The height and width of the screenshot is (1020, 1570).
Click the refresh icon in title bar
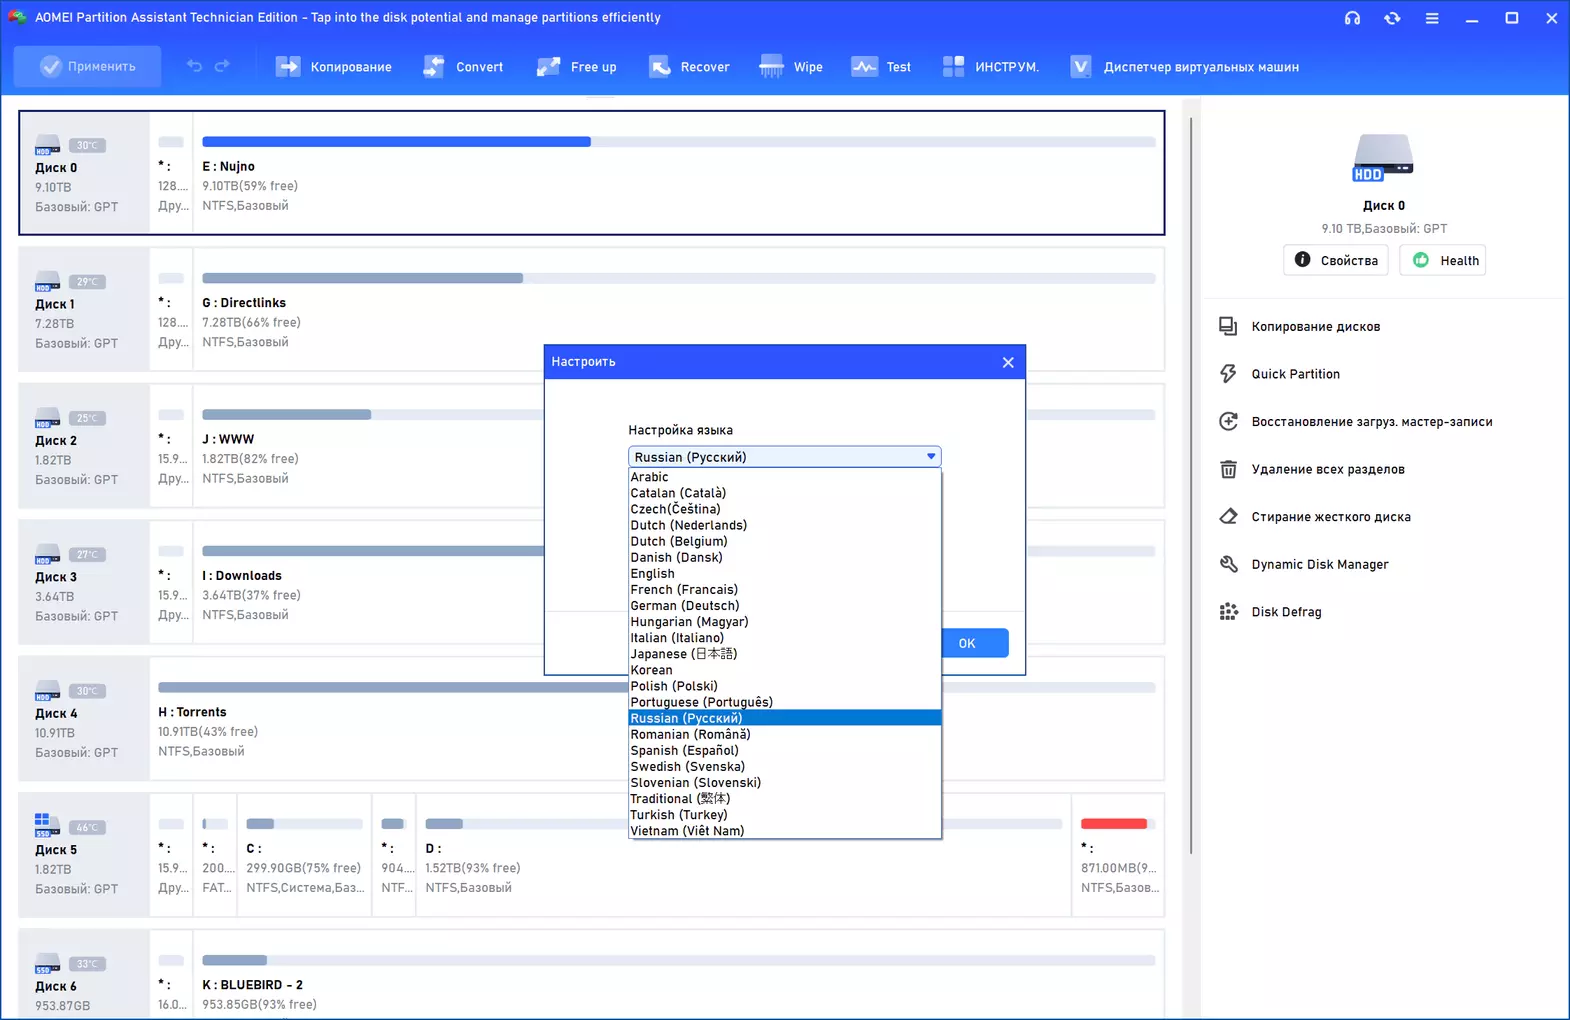click(1392, 18)
